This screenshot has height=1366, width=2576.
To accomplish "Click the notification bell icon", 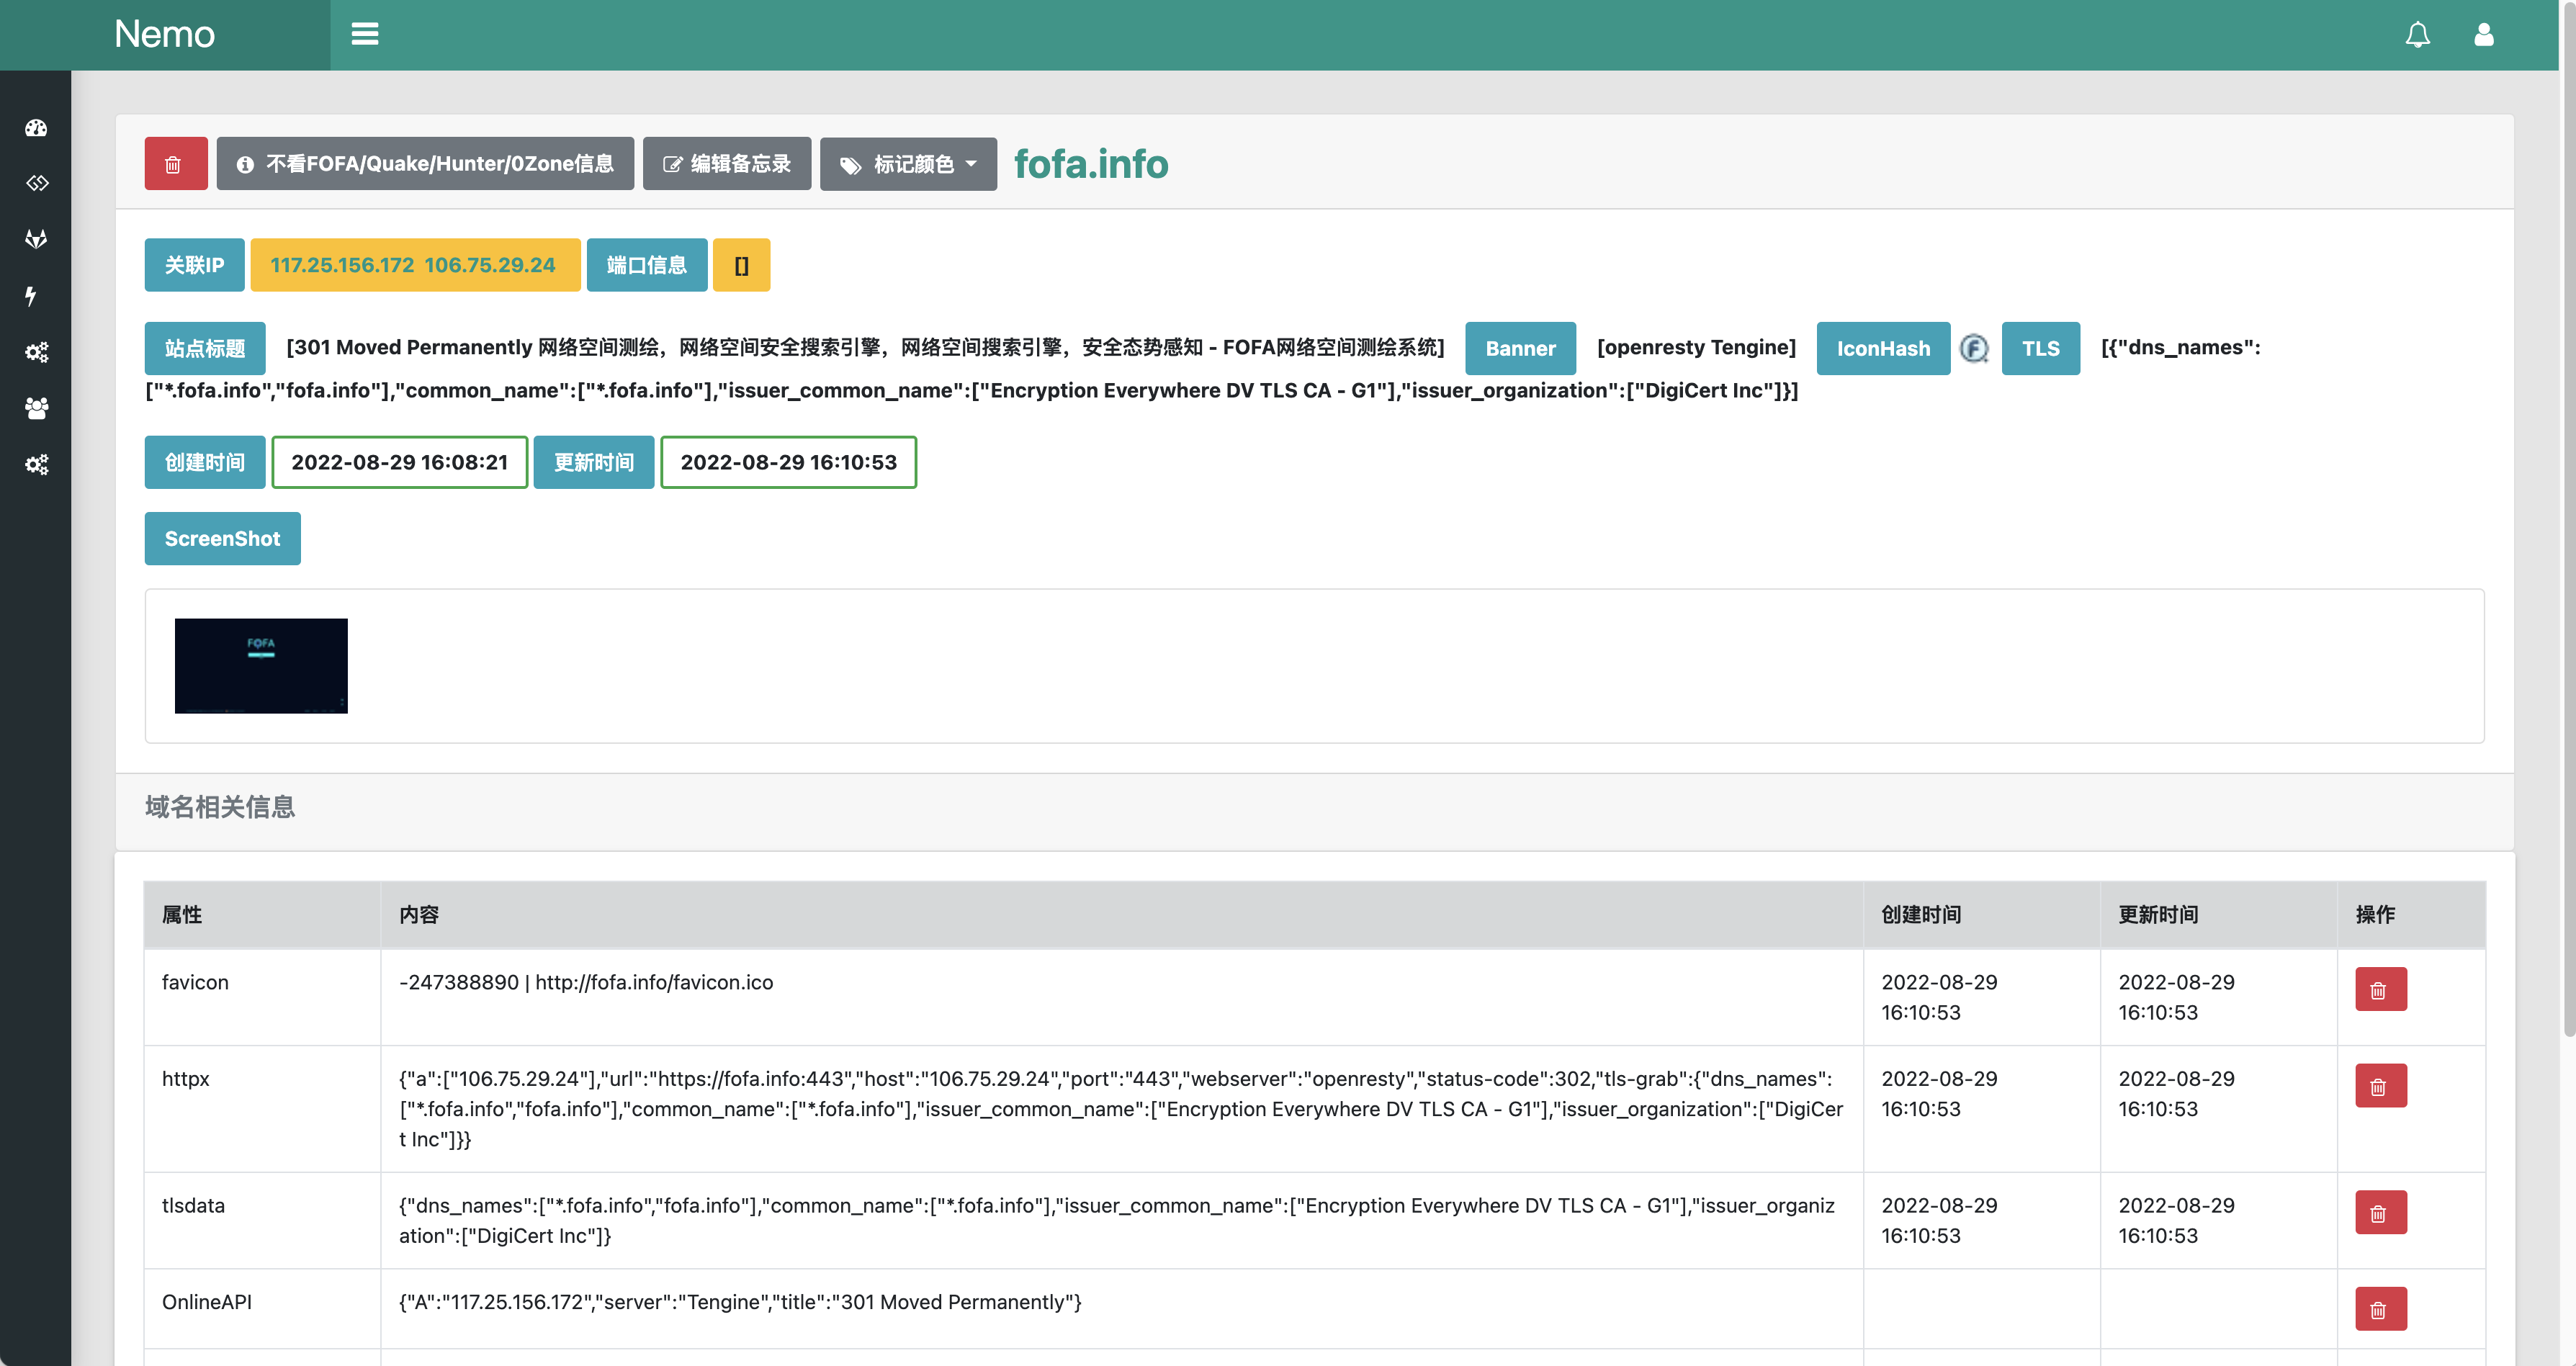I will click(x=2417, y=35).
